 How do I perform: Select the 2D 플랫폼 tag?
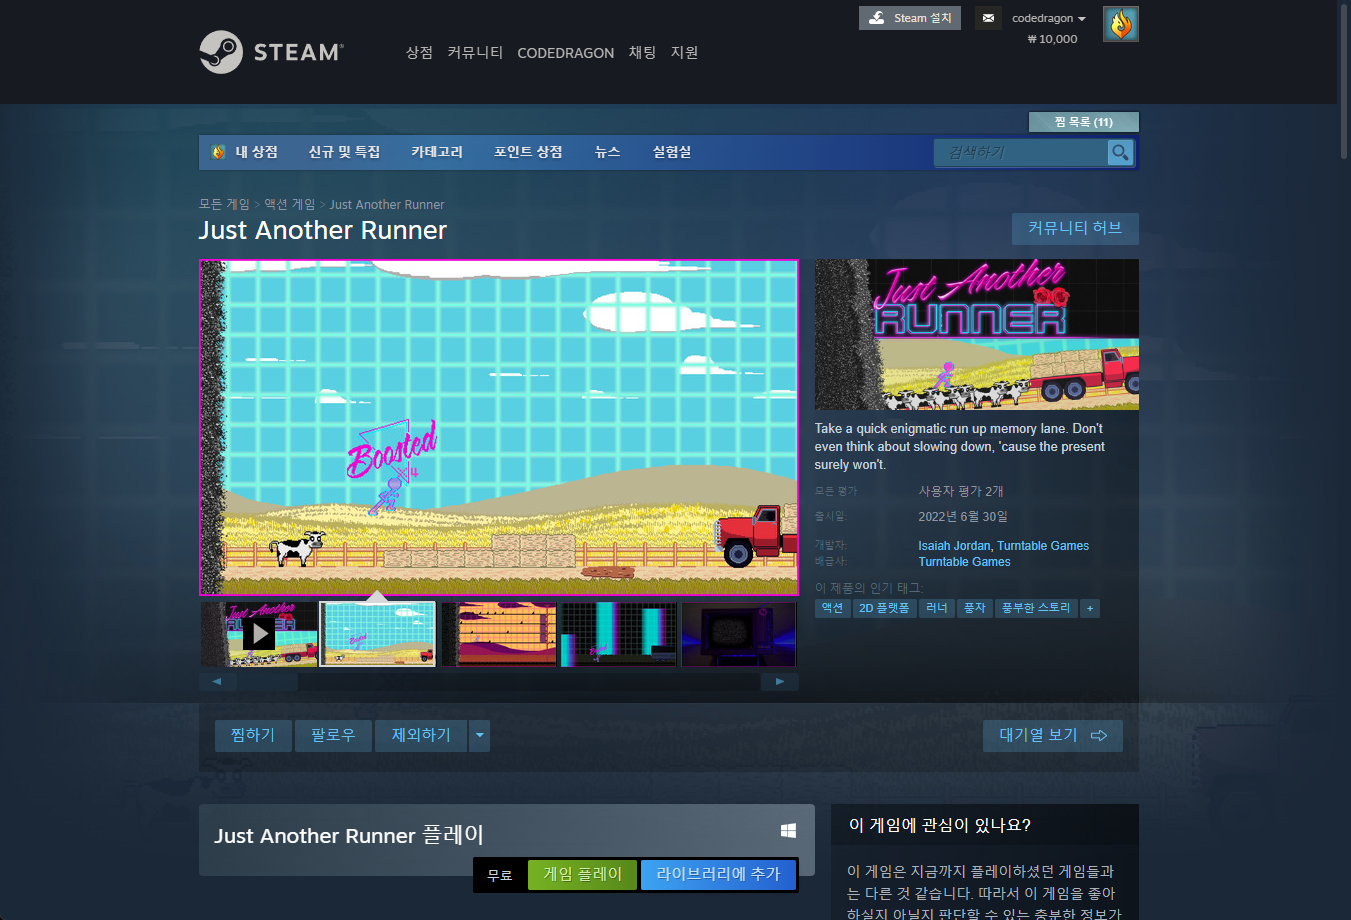884,608
